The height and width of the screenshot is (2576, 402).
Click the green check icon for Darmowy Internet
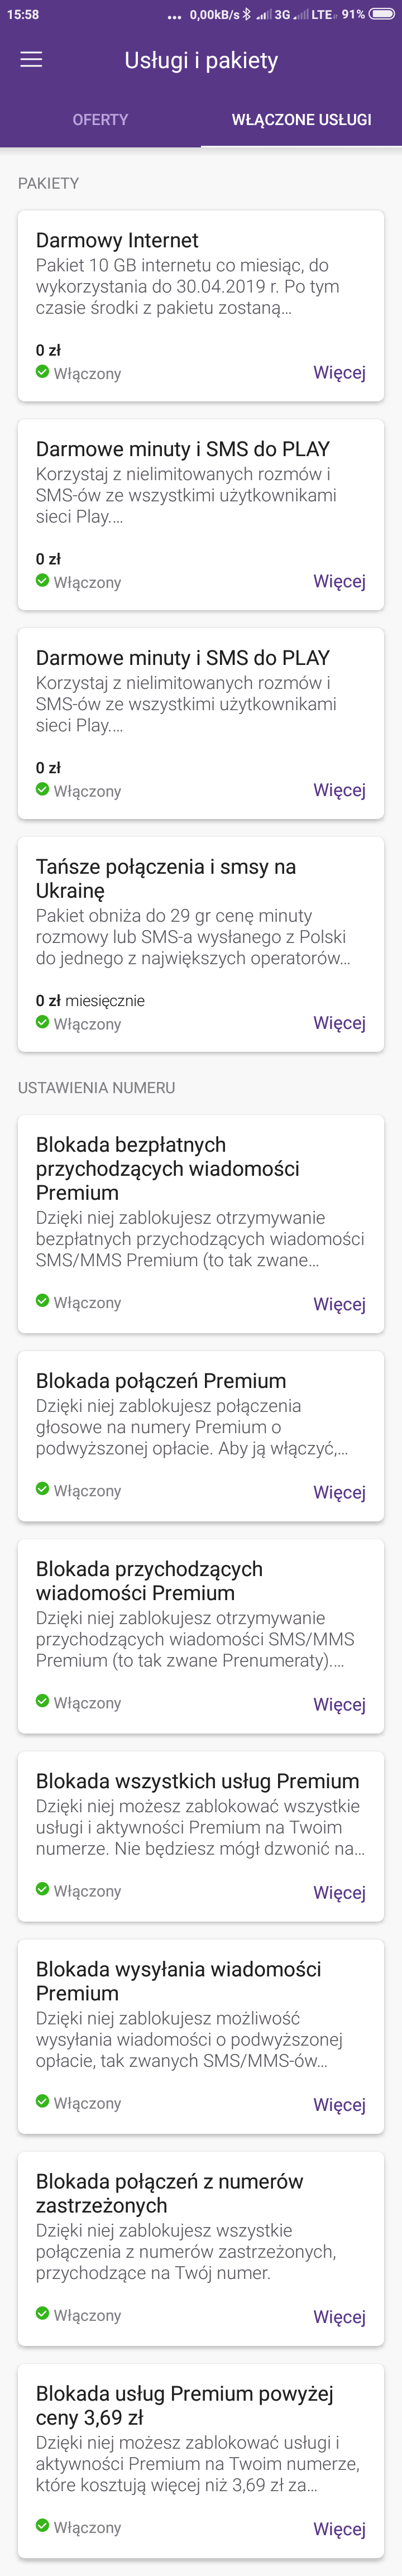tap(42, 372)
